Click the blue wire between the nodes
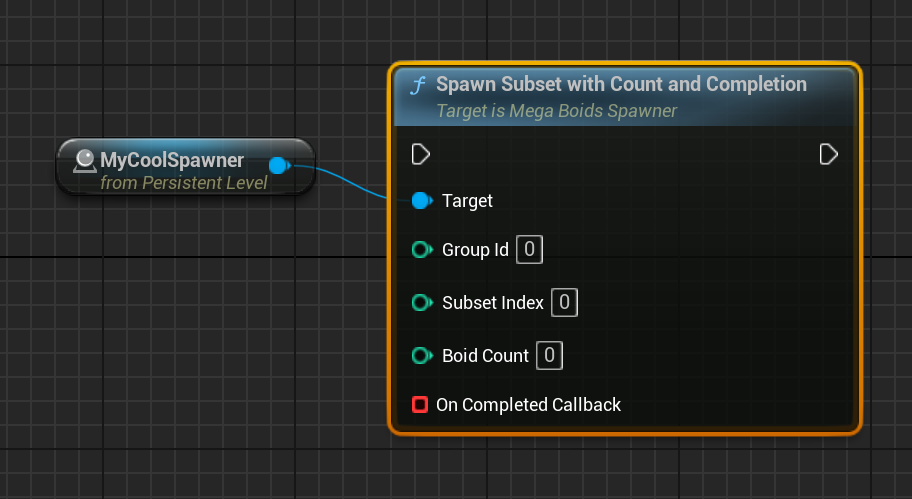This screenshot has width=912, height=499. (x=350, y=185)
